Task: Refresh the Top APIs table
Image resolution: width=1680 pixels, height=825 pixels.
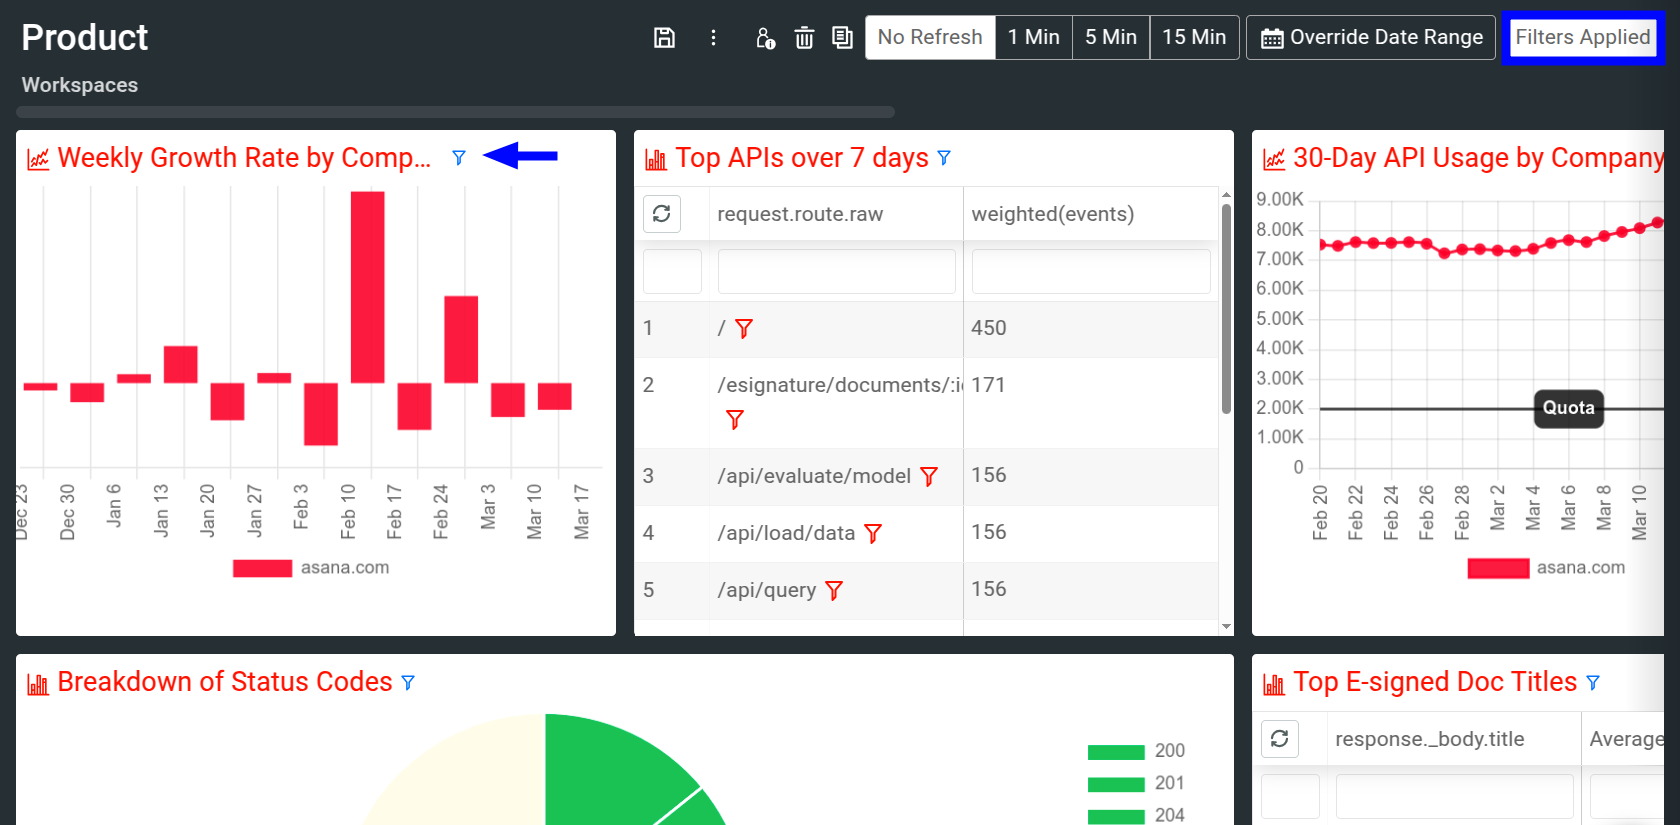Action: click(662, 214)
